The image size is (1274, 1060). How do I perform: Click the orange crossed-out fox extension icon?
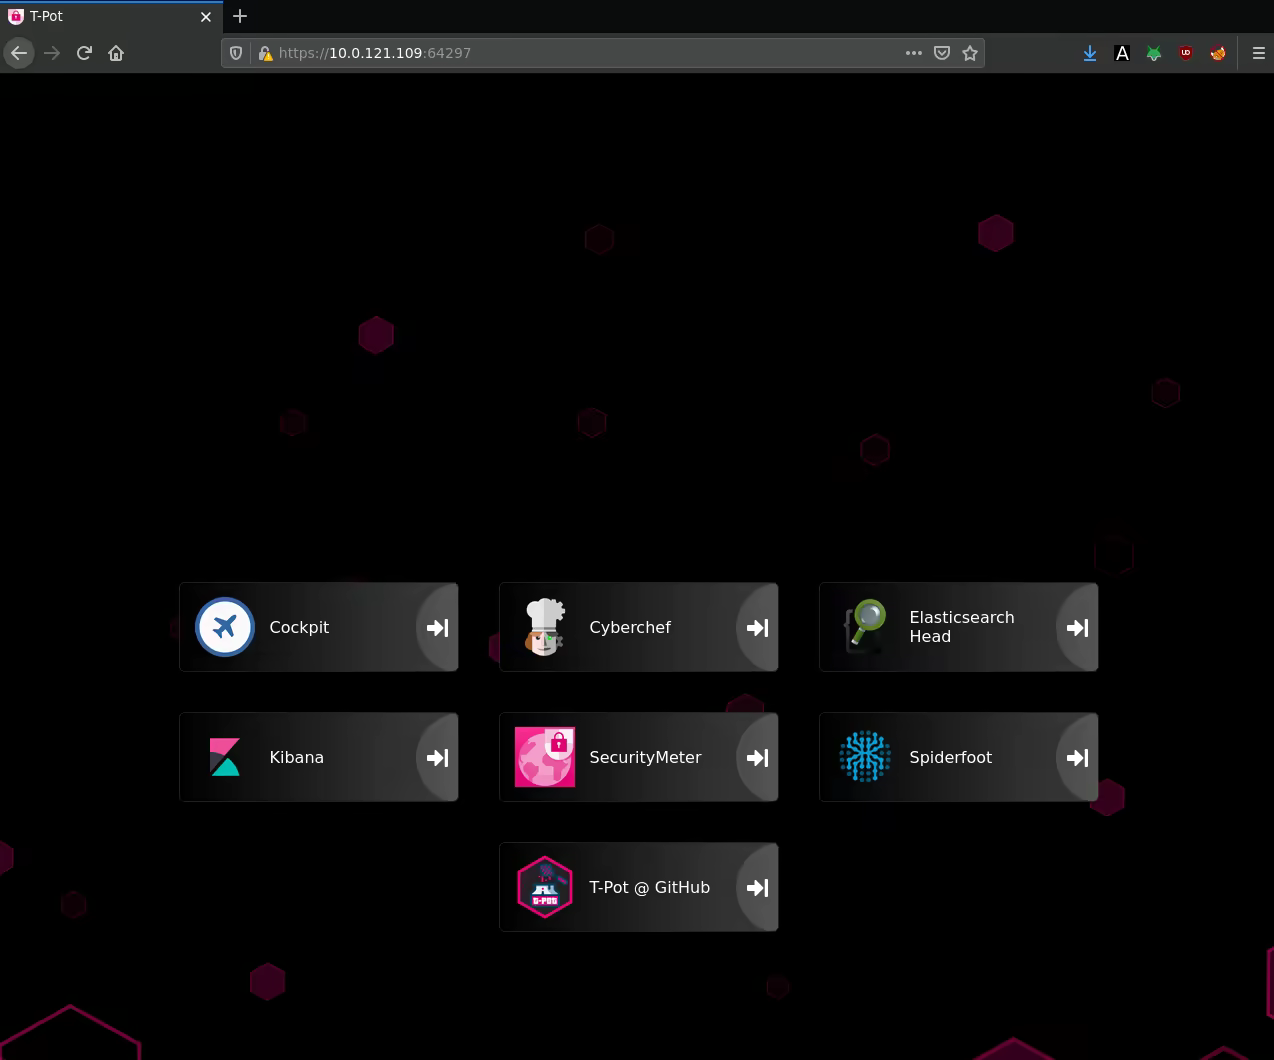(1218, 53)
